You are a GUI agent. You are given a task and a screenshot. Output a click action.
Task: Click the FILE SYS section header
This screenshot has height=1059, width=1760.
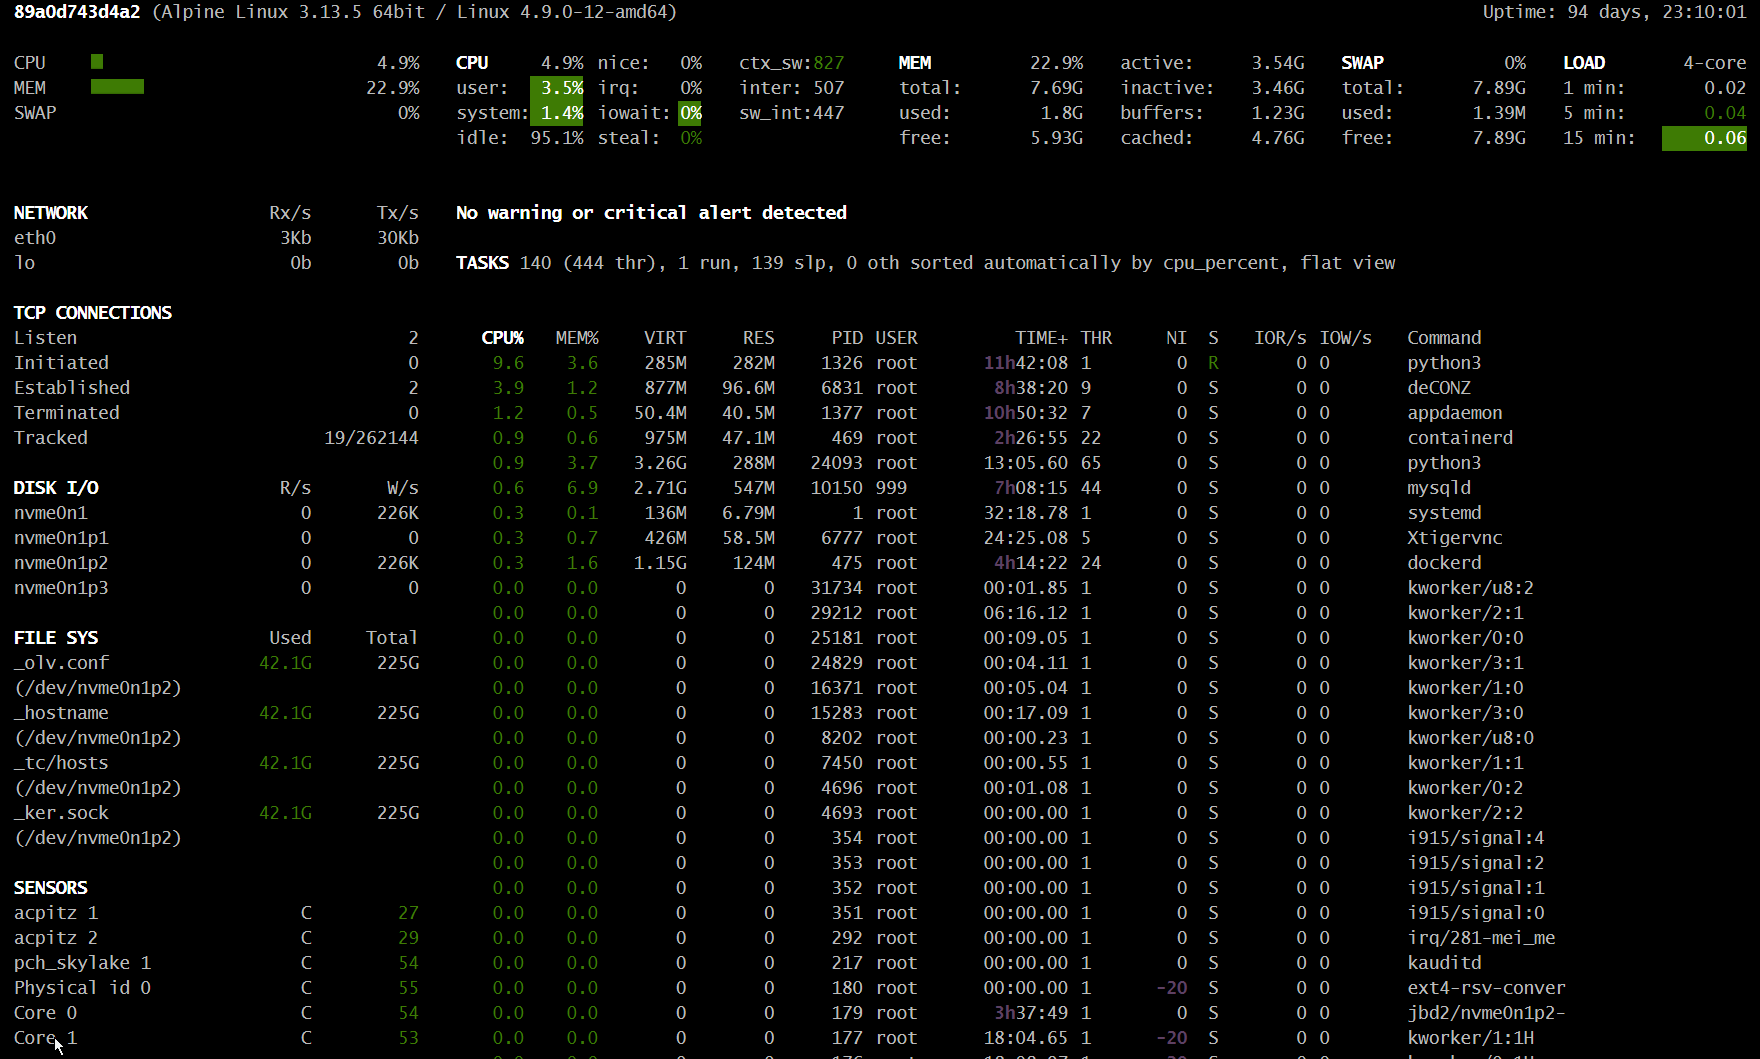[56, 638]
